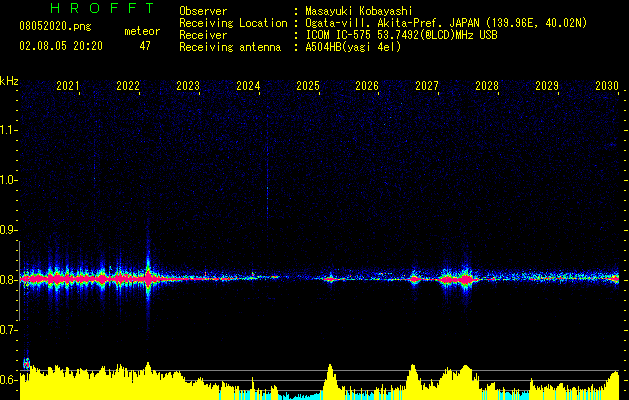629x400 pixels.
Task: Click the meteor count 47
Action: (145, 46)
